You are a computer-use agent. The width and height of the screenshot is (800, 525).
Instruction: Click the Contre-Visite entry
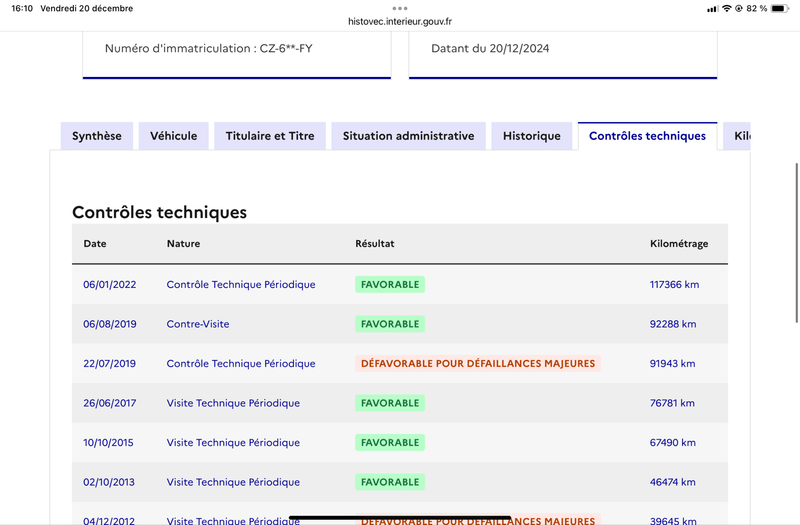[x=197, y=324]
